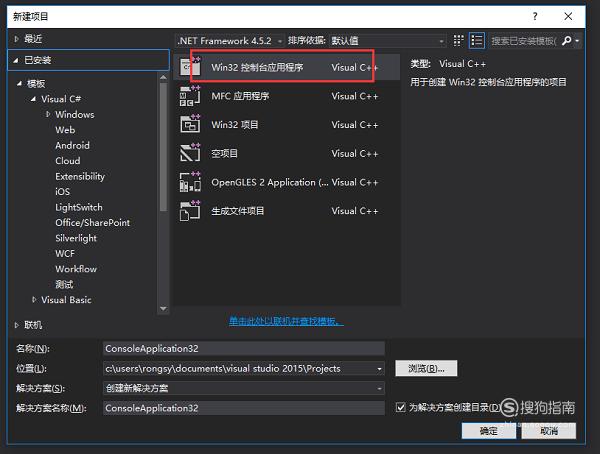Select the MFC application template icon
Screen dimensions: 600x454
[190, 96]
